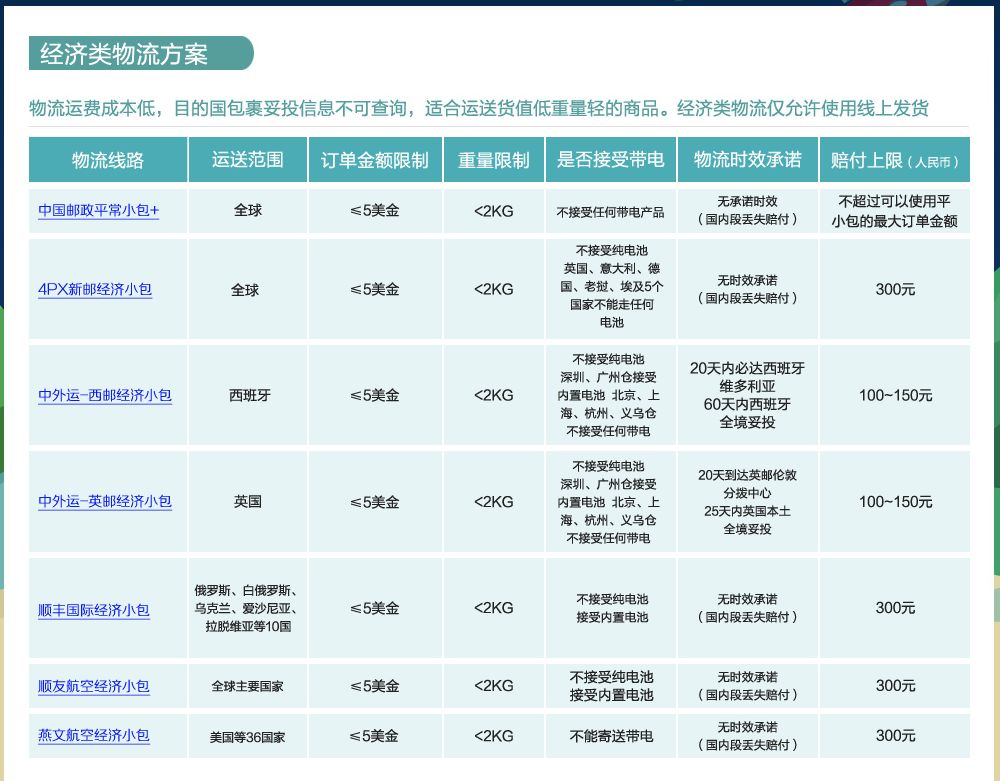
Task: Click the 物流运费成本低 description text
Action: tap(478, 108)
